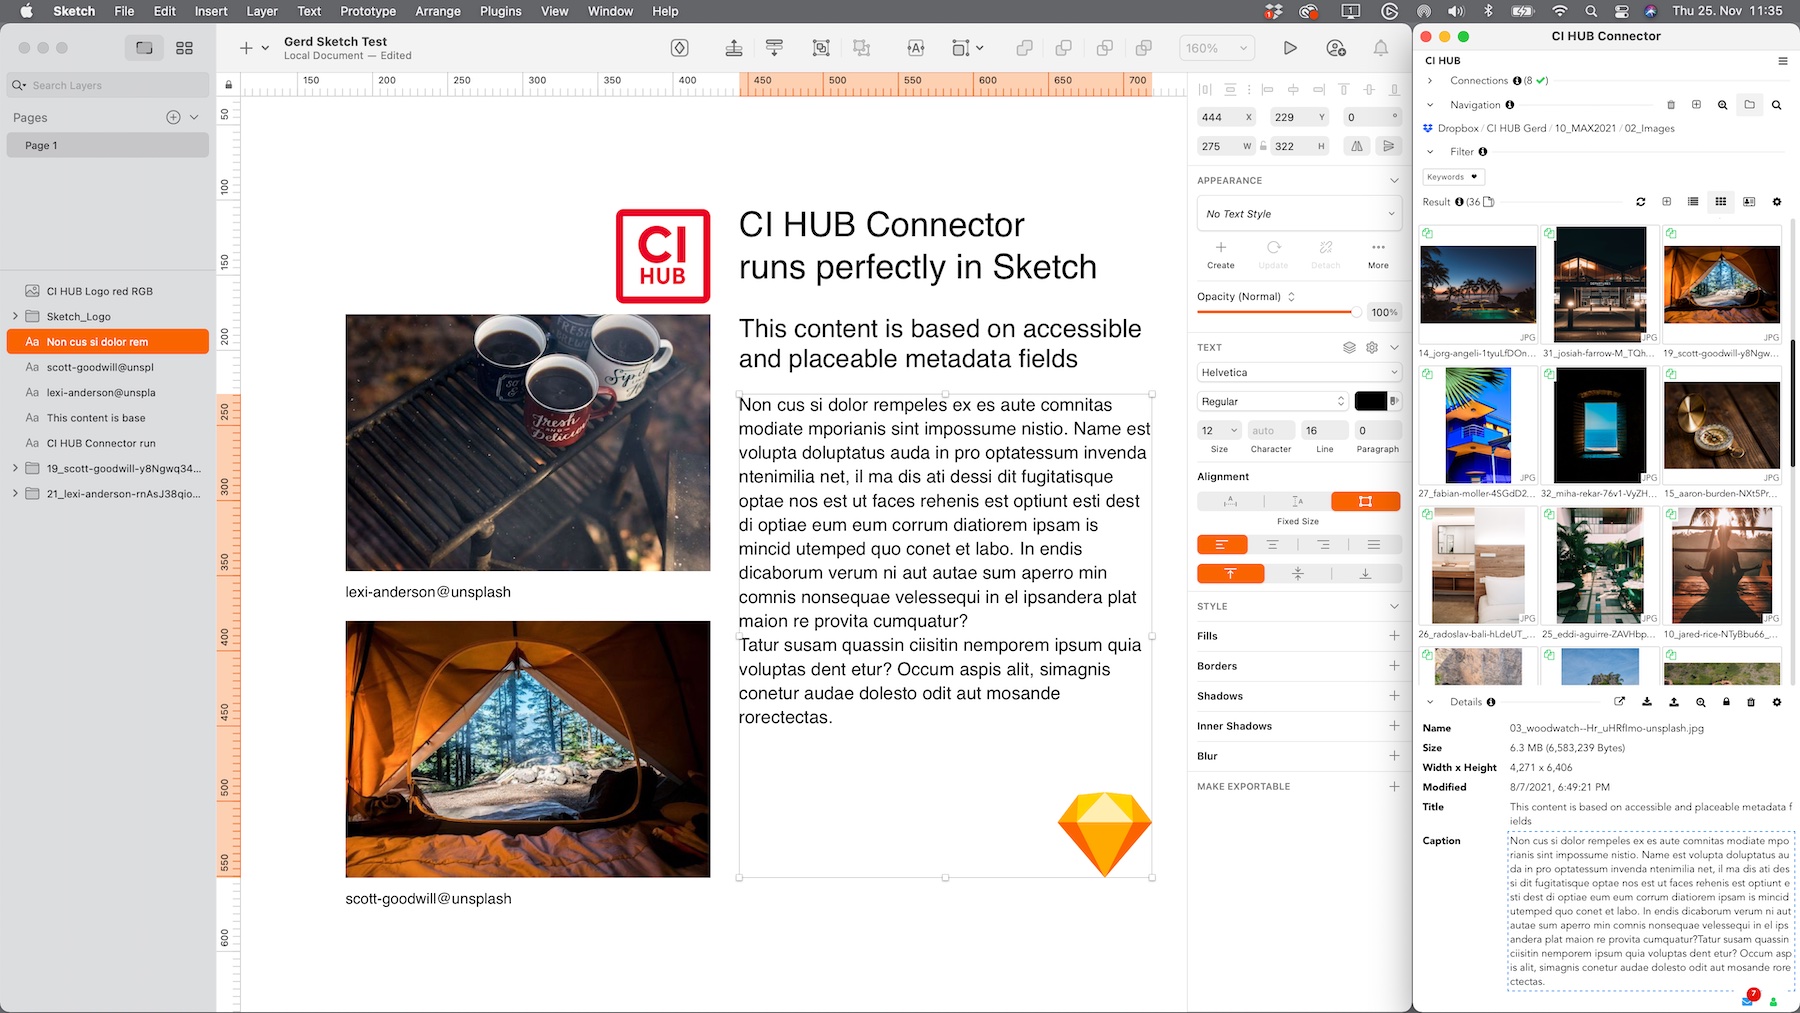Open the 160% zoom level dropdown
Screen dimensions: 1800x1013
click(1217, 48)
